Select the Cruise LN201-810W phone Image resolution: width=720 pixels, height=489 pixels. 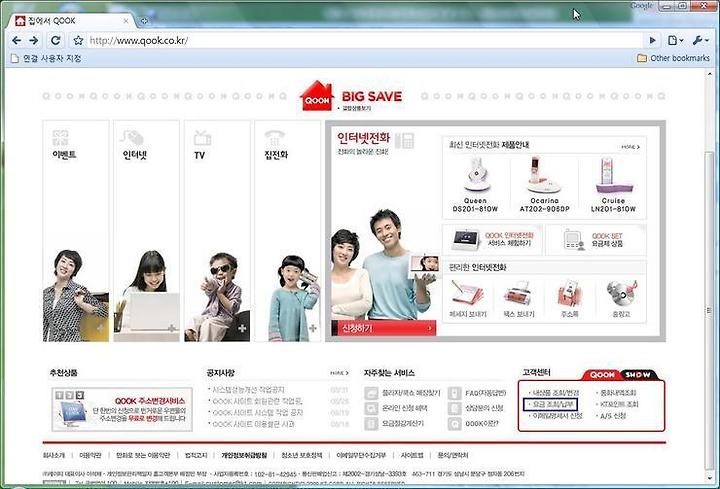point(613,185)
